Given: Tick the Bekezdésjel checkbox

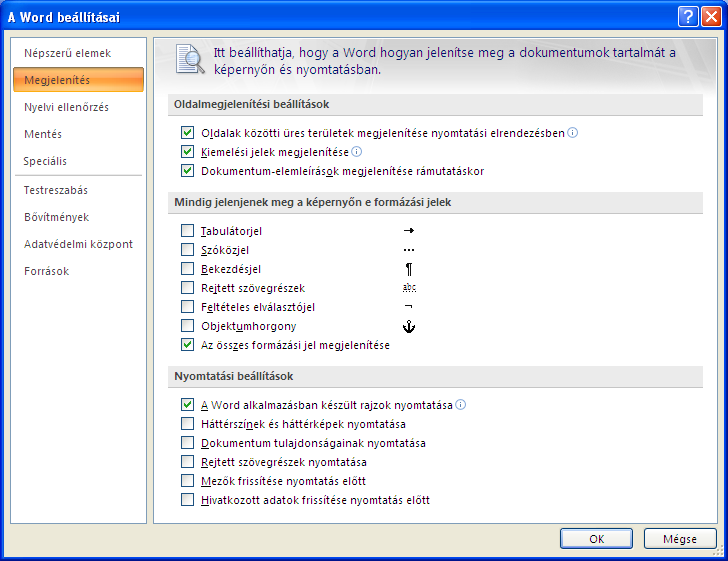Looking at the screenshot, I should pyautogui.click(x=187, y=269).
